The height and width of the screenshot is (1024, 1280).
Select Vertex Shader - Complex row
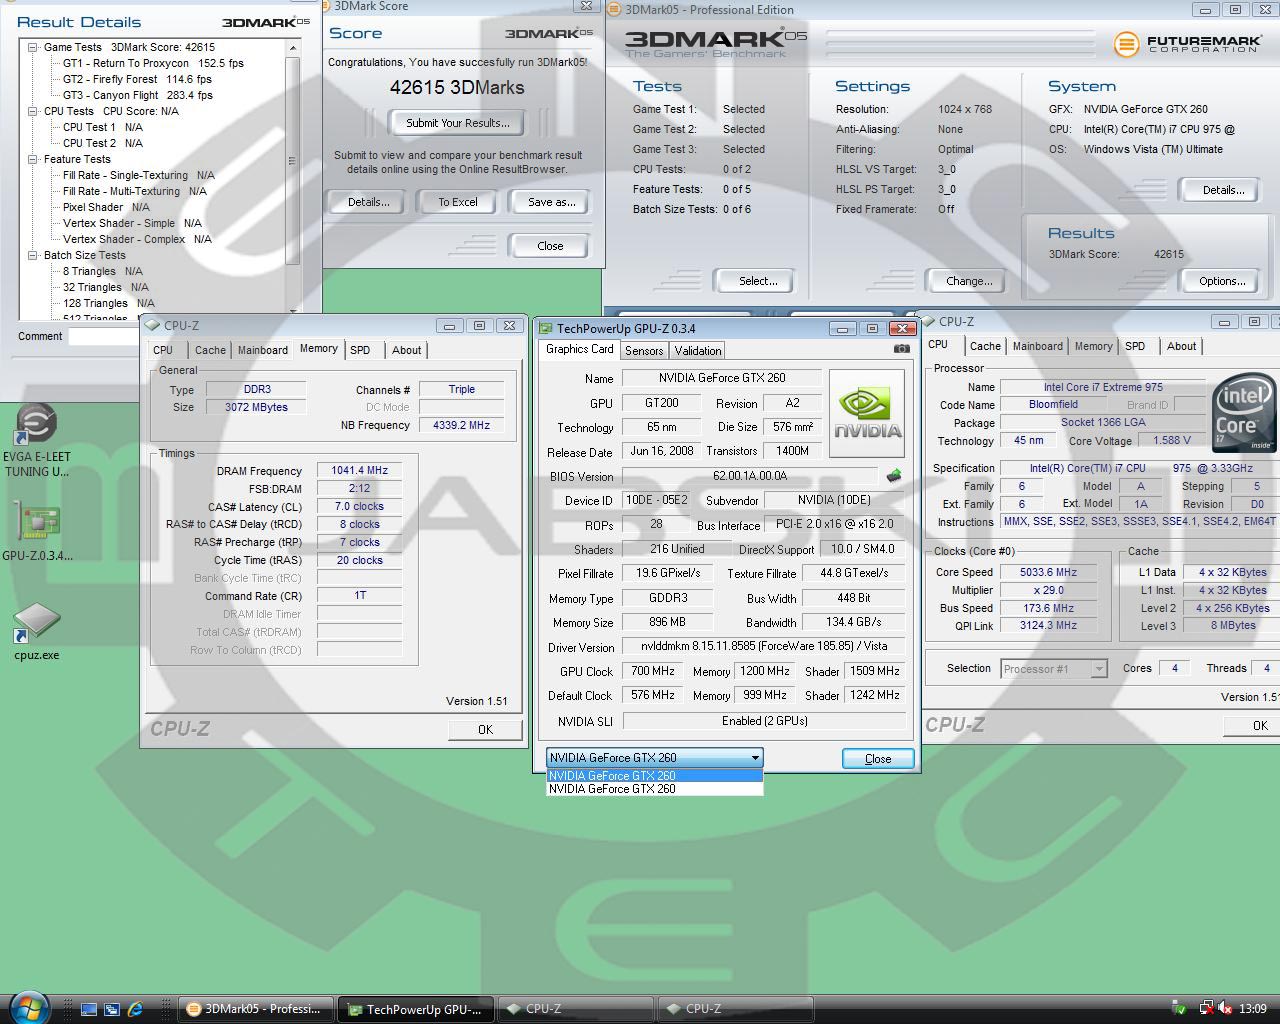(x=137, y=239)
